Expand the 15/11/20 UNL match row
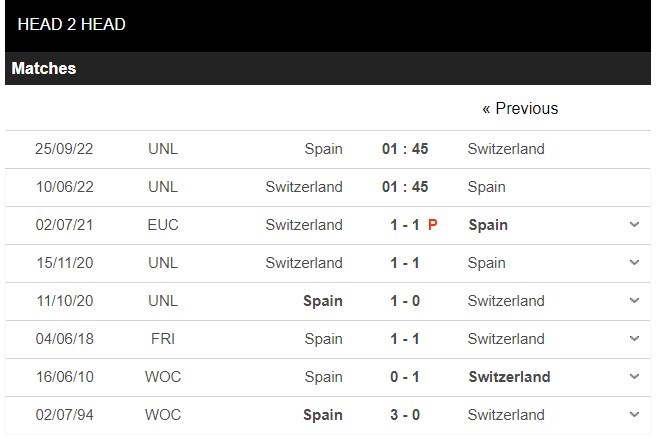 (x=634, y=263)
